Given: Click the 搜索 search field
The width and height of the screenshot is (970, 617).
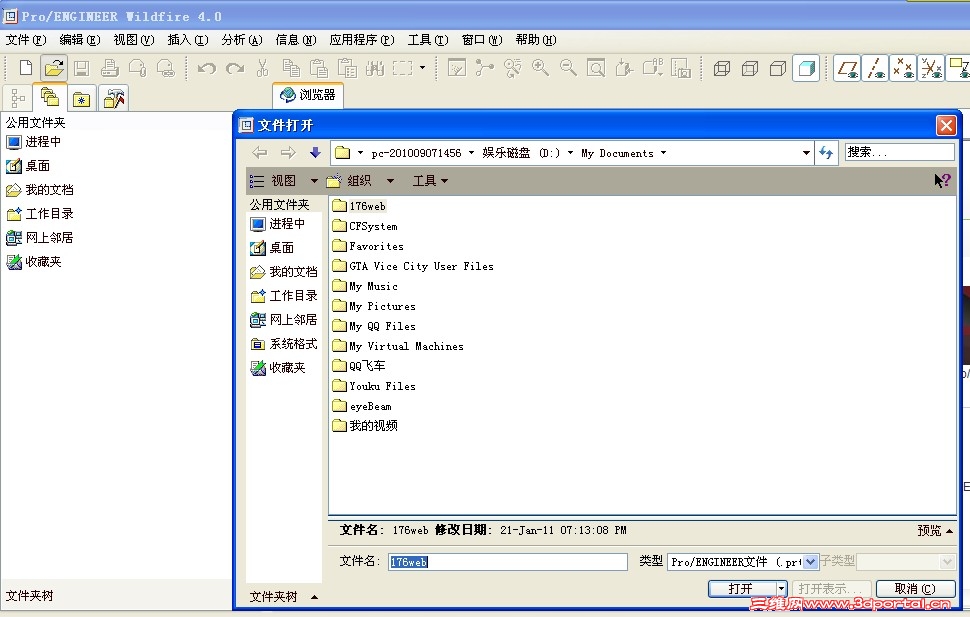Looking at the screenshot, I should click(x=899, y=152).
